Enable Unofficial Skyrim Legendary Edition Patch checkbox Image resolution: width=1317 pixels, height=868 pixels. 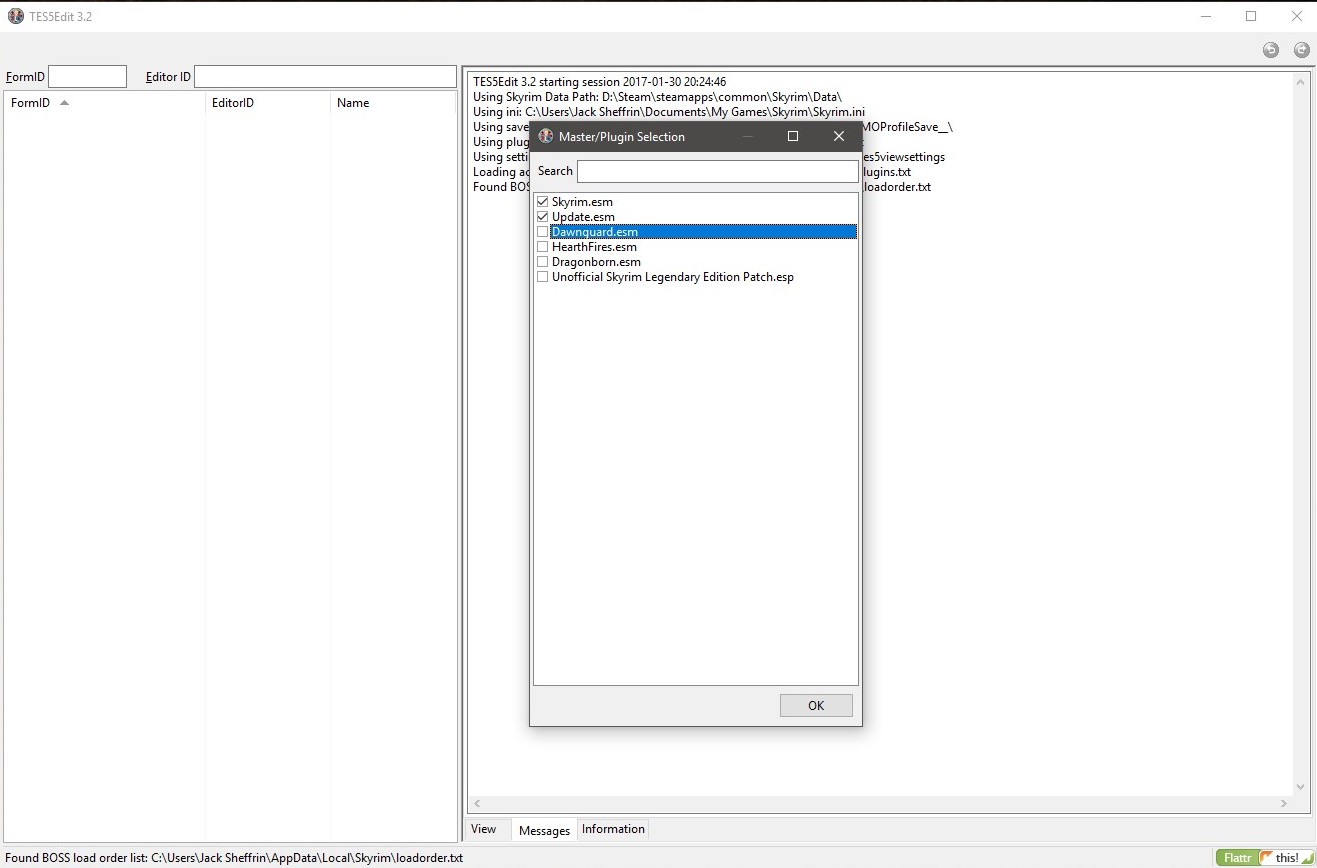click(x=543, y=277)
